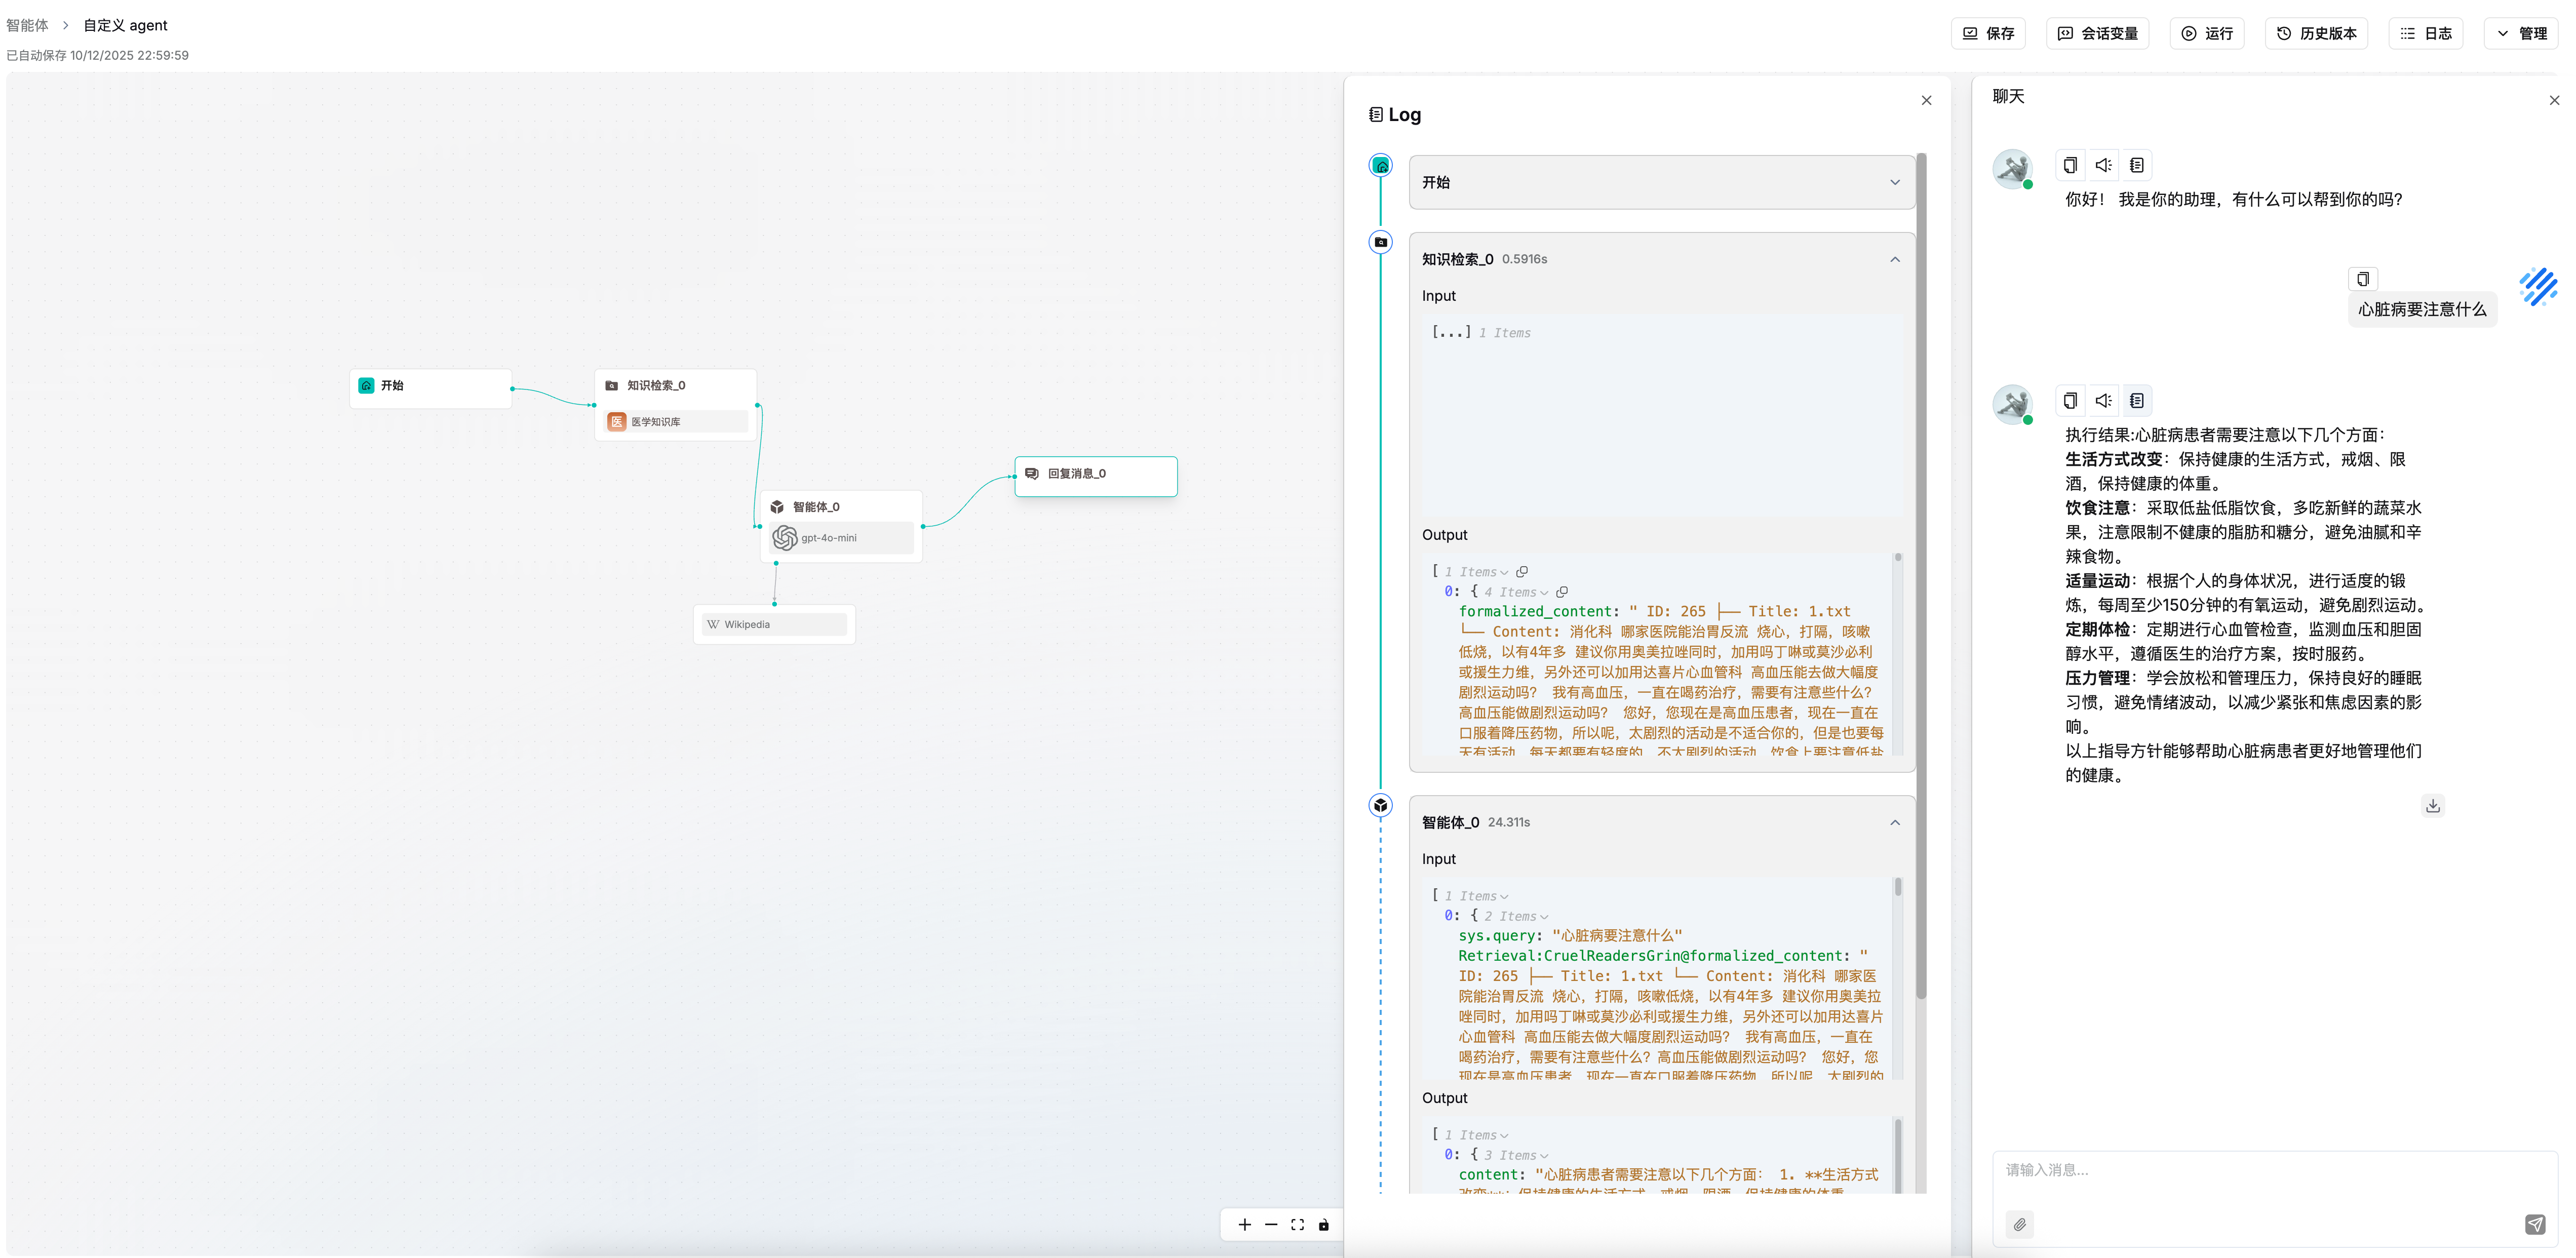Open the 历史版本 panel

2316,33
